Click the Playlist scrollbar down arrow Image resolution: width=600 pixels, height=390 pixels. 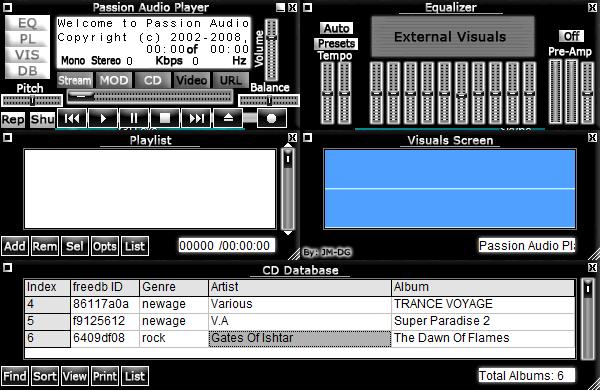(288, 232)
